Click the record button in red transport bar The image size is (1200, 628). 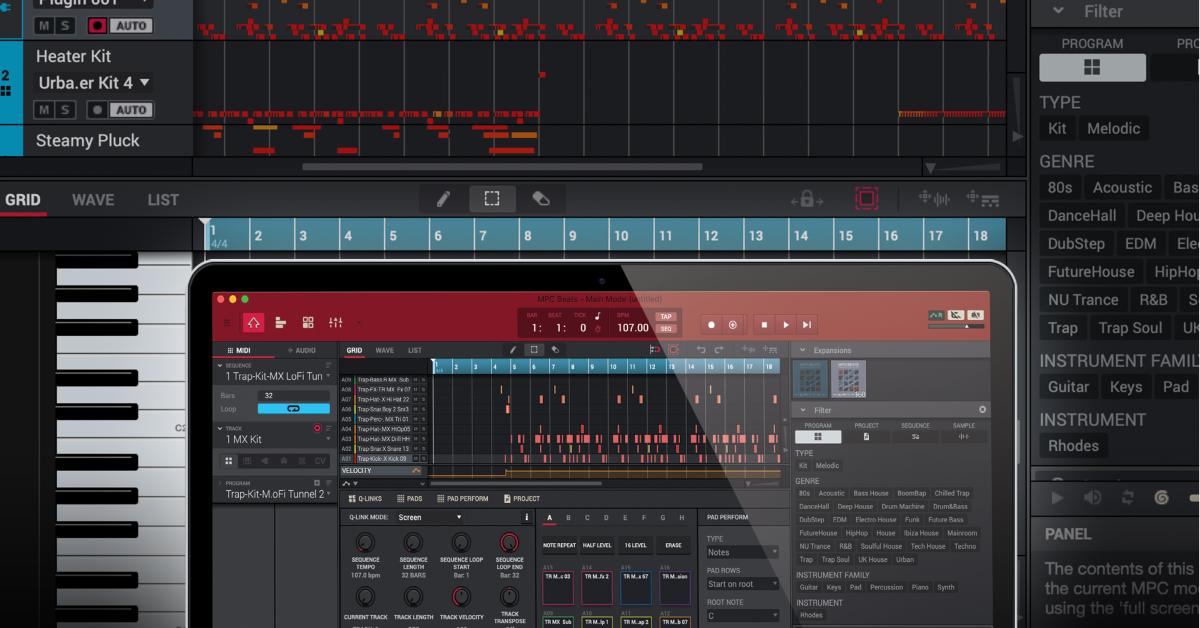[711, 325]
